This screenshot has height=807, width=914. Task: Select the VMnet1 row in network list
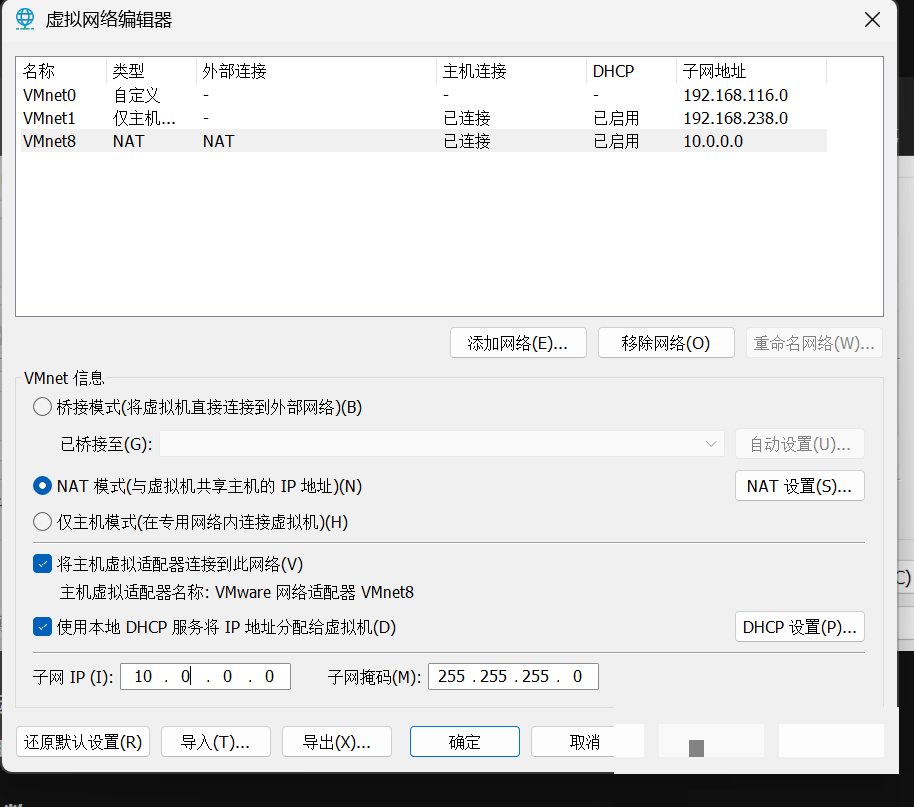[x=424, y=118]
